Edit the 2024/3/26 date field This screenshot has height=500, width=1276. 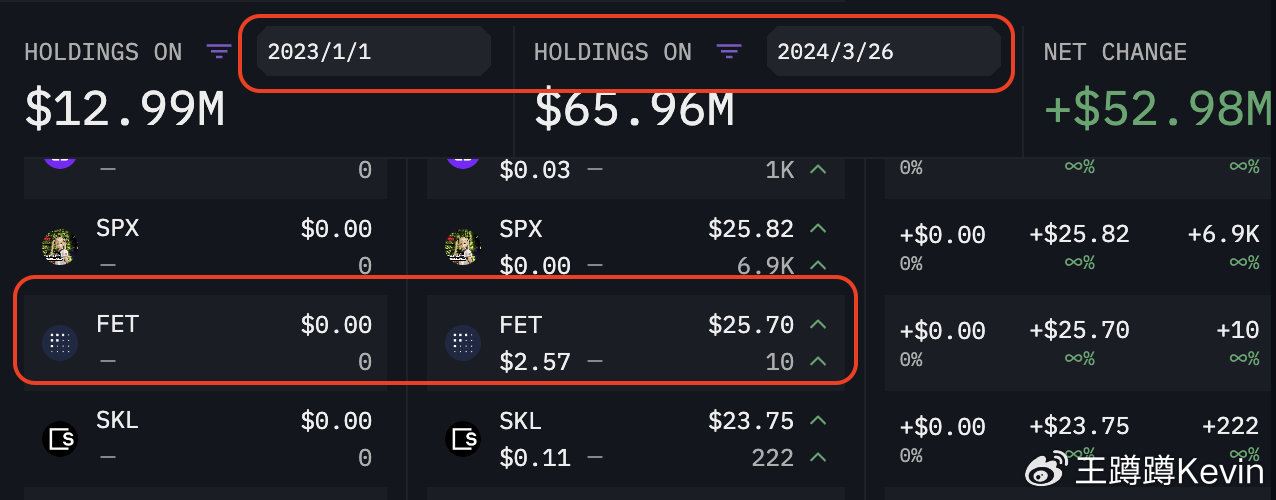click(x=884, y=52)
